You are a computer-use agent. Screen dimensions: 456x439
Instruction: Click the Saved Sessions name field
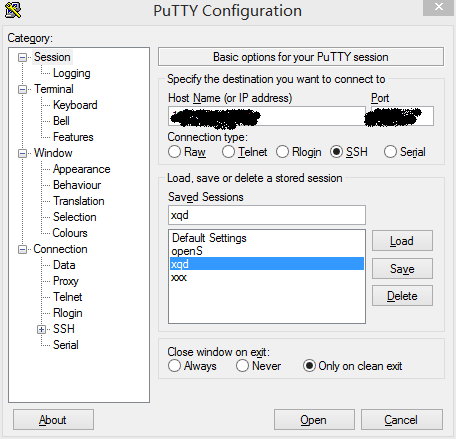[x=267, y=215]
